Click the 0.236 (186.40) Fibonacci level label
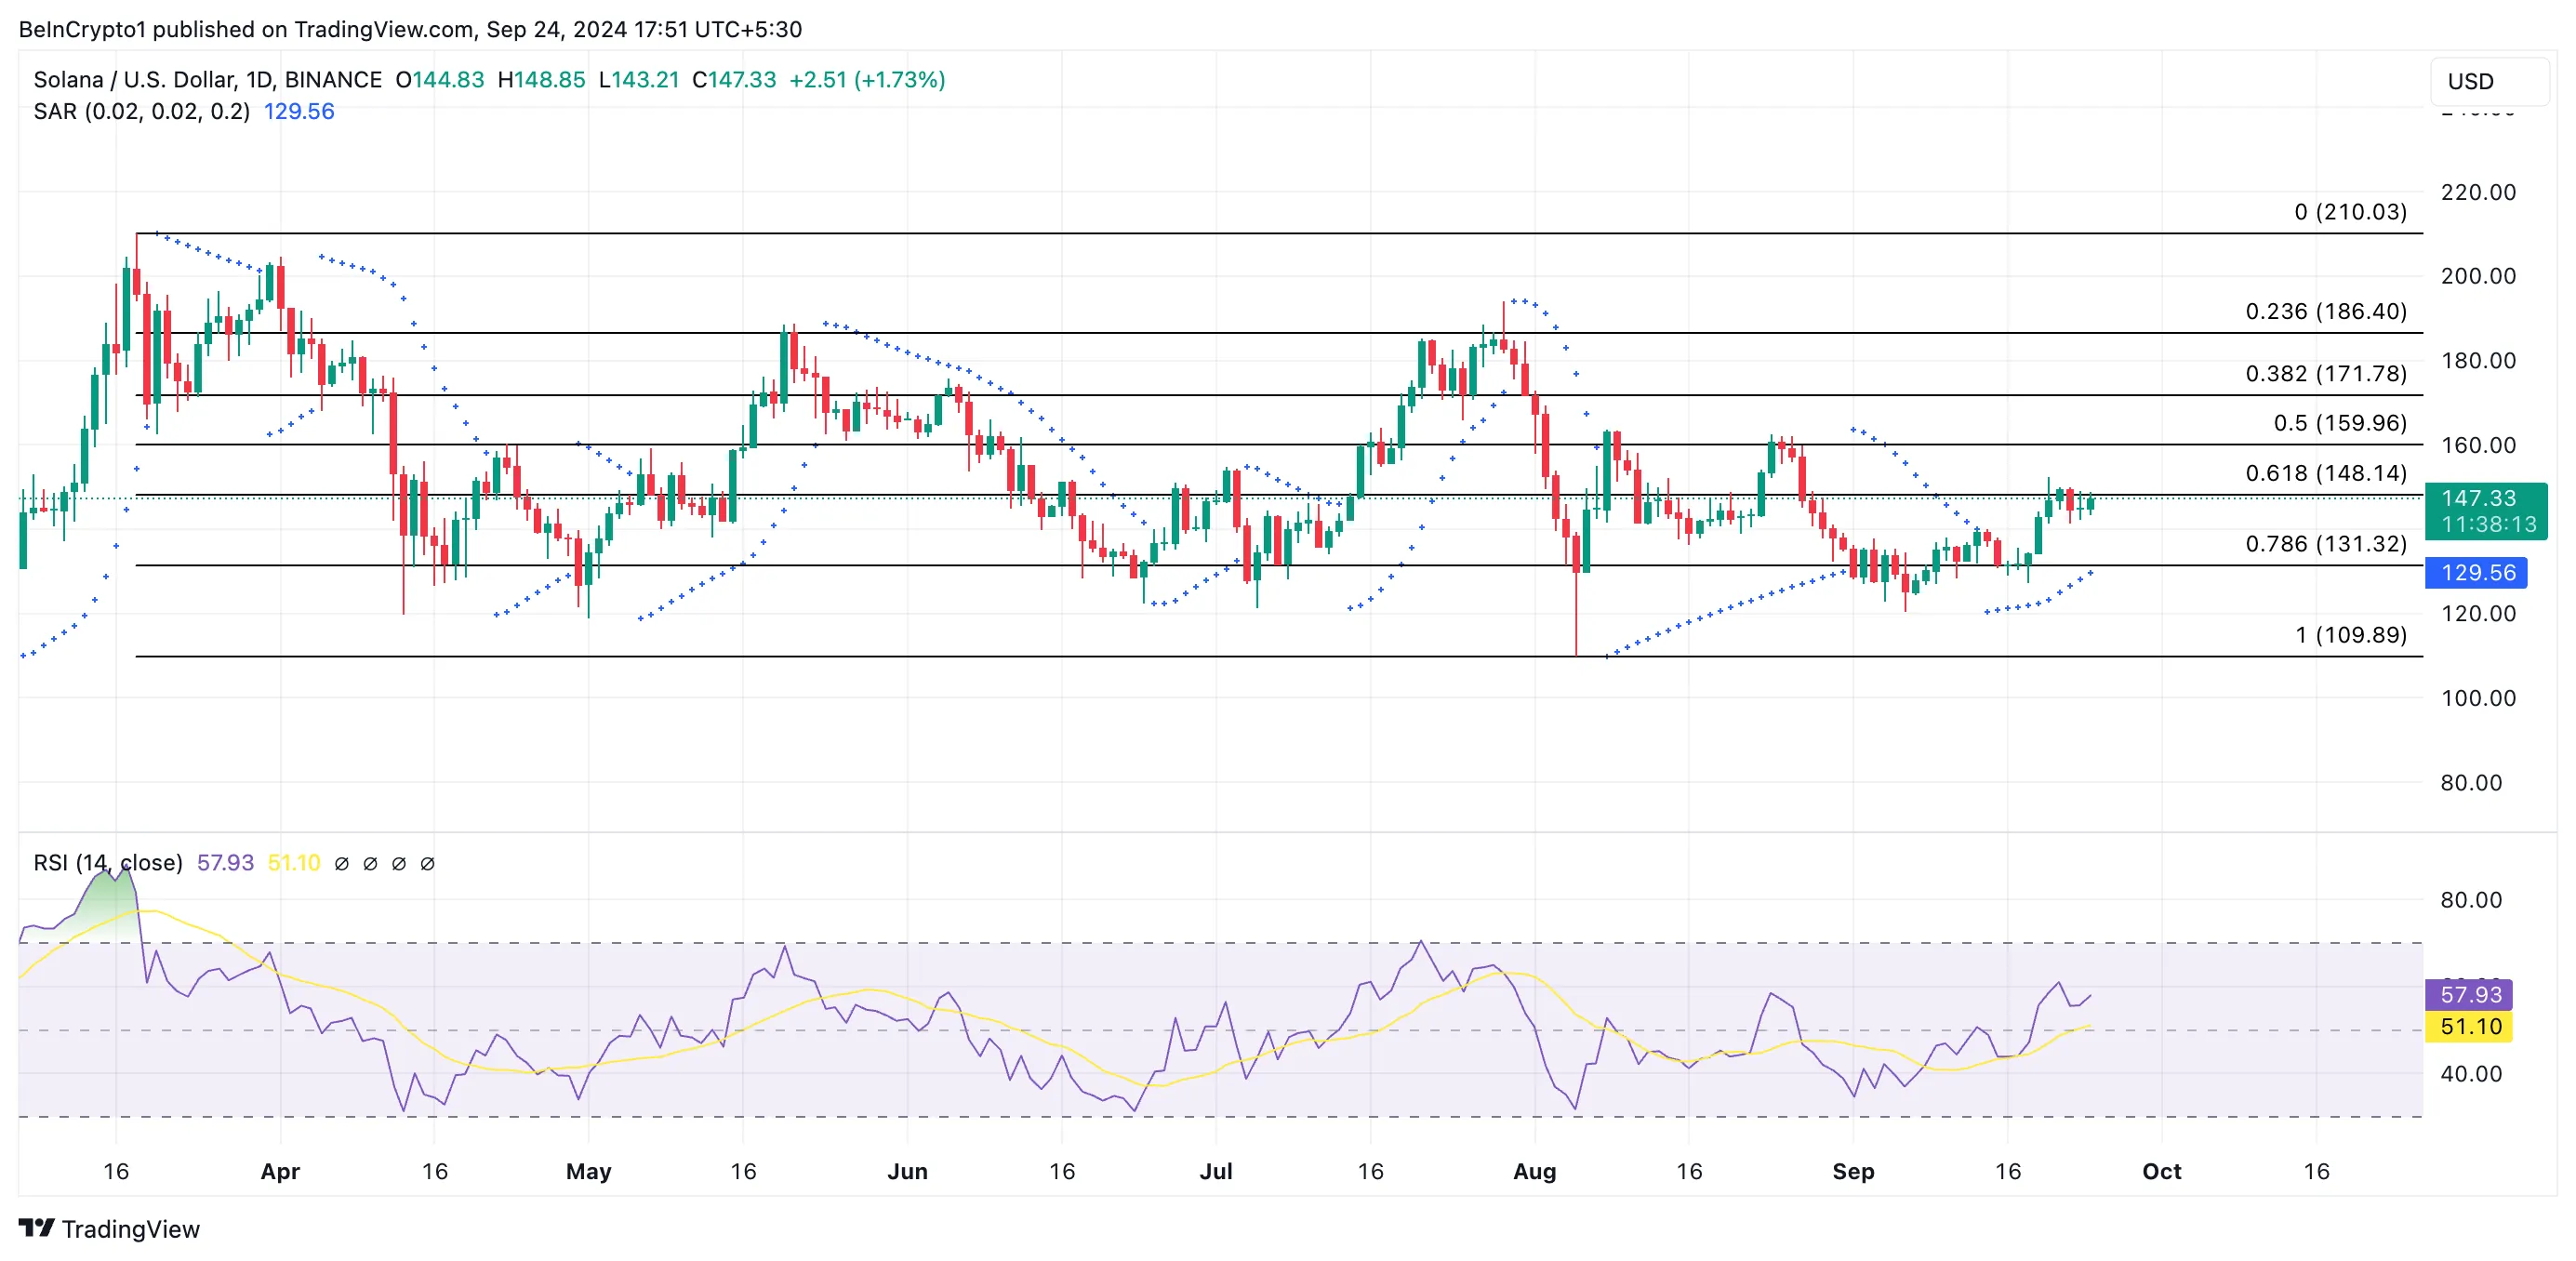The image size is (2576, 1261). point(2325,311)
